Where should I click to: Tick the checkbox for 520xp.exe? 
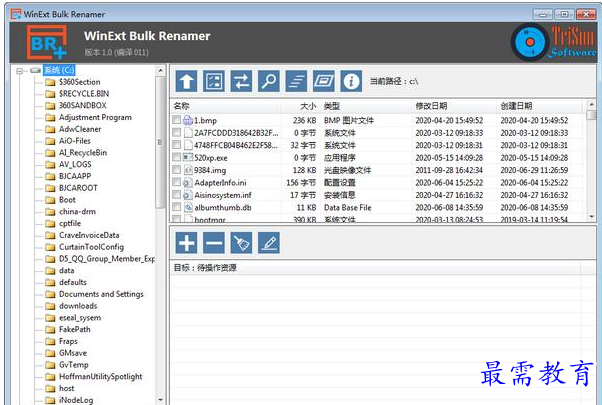[x=176, y=157]
